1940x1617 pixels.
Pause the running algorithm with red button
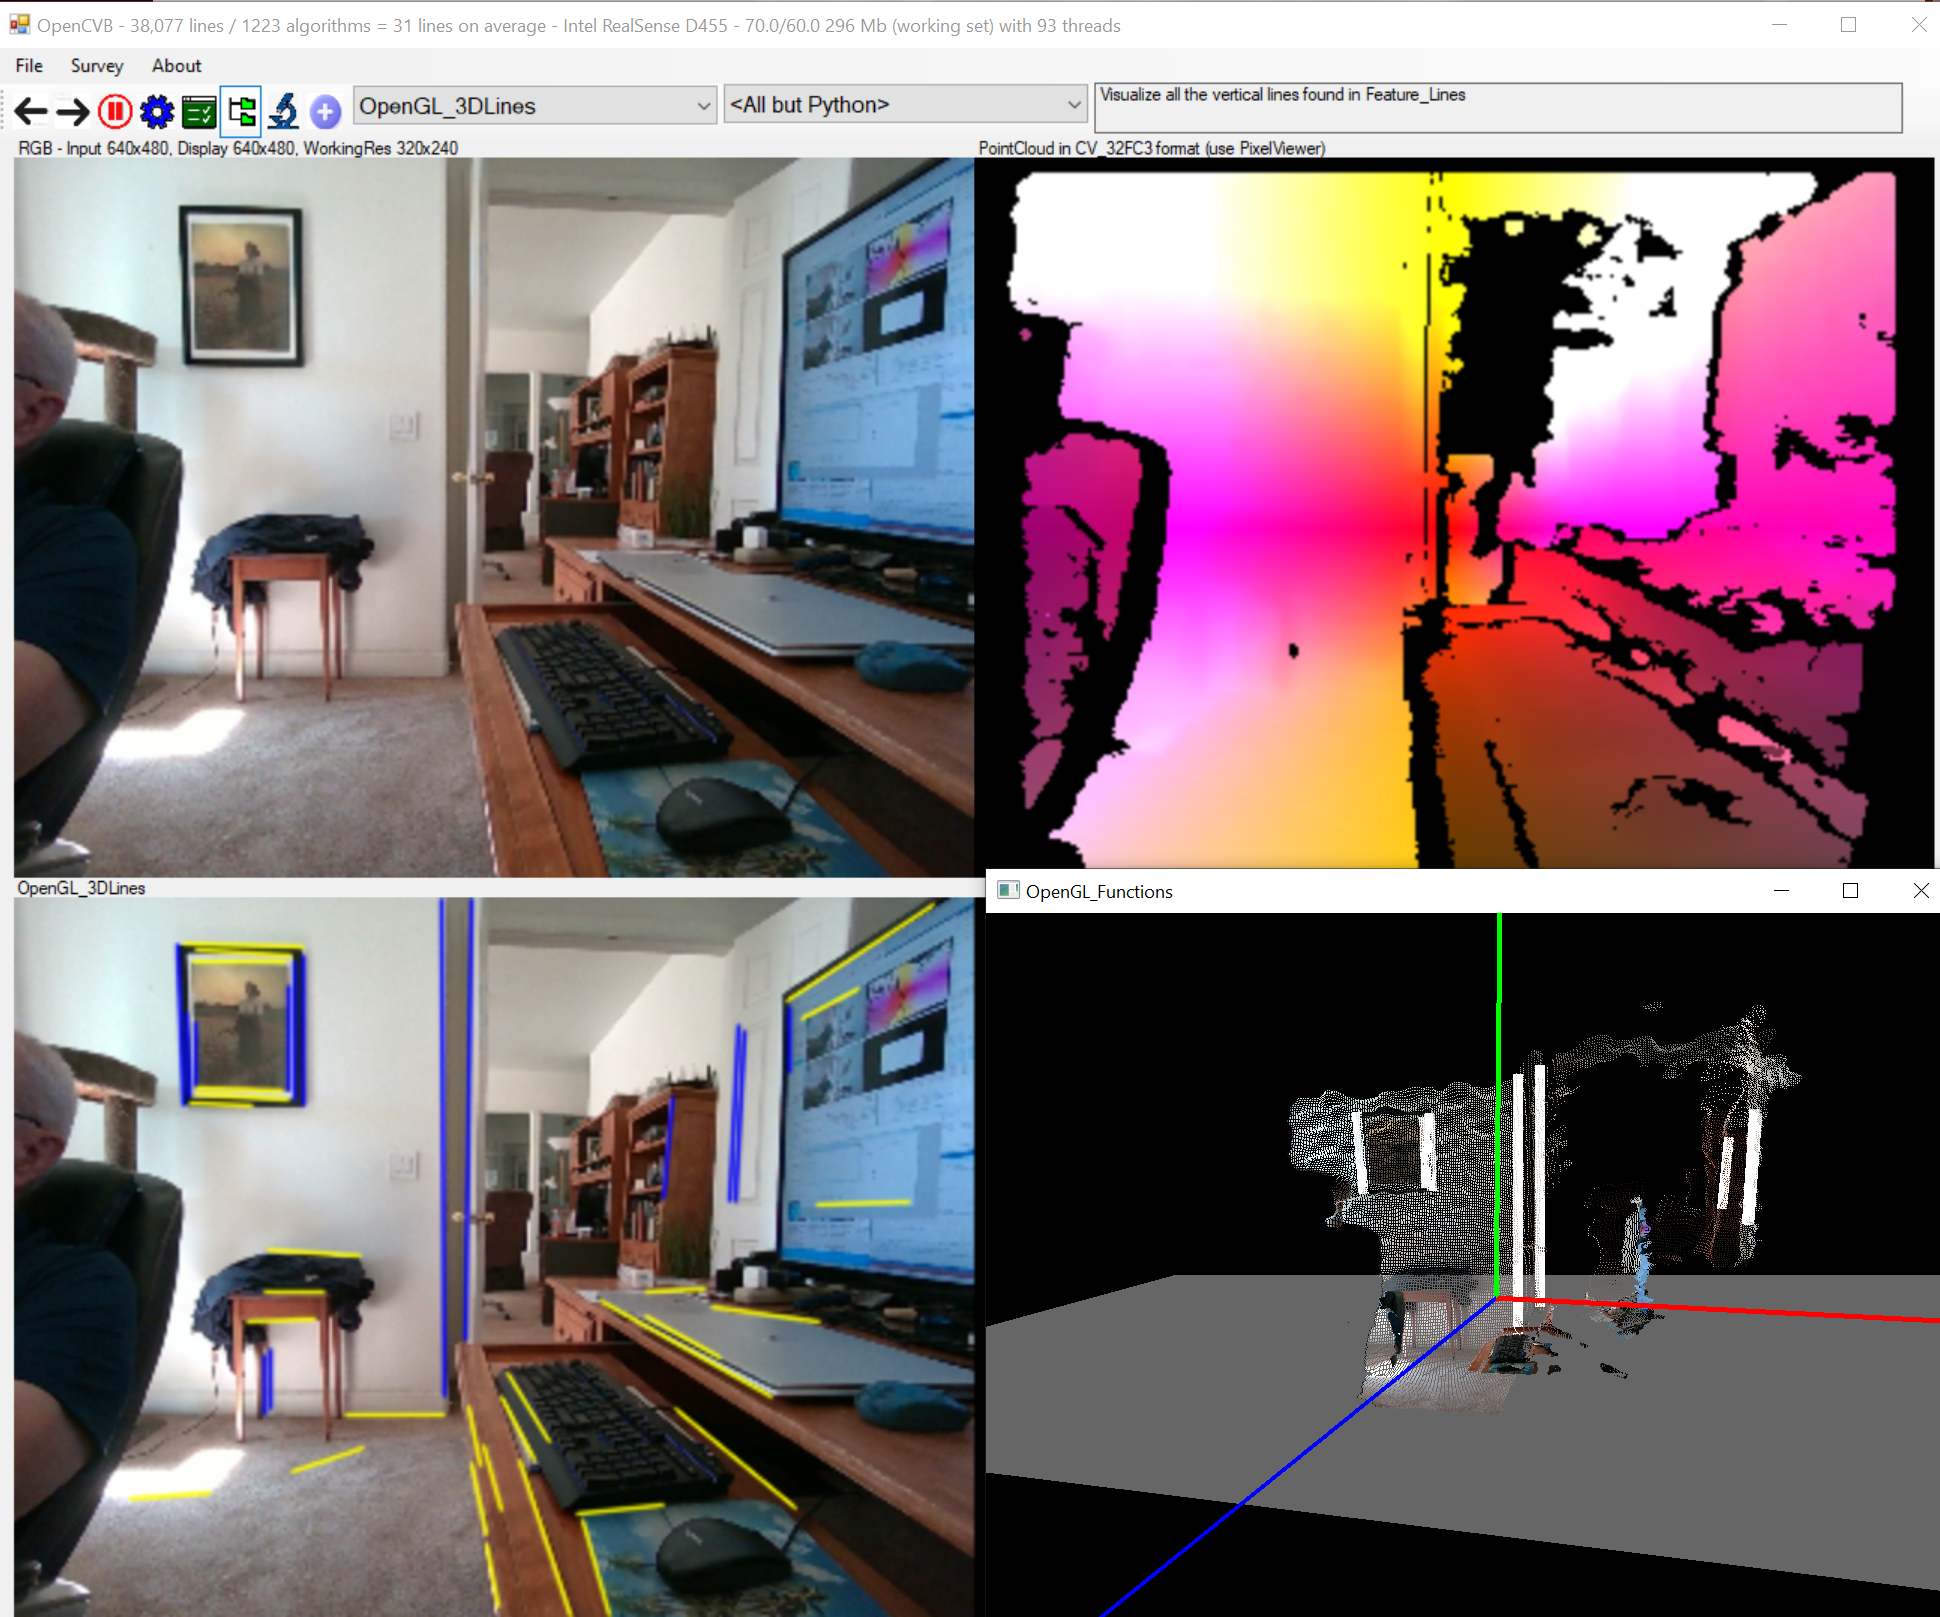pyautogui.click(x=115, y=110)
